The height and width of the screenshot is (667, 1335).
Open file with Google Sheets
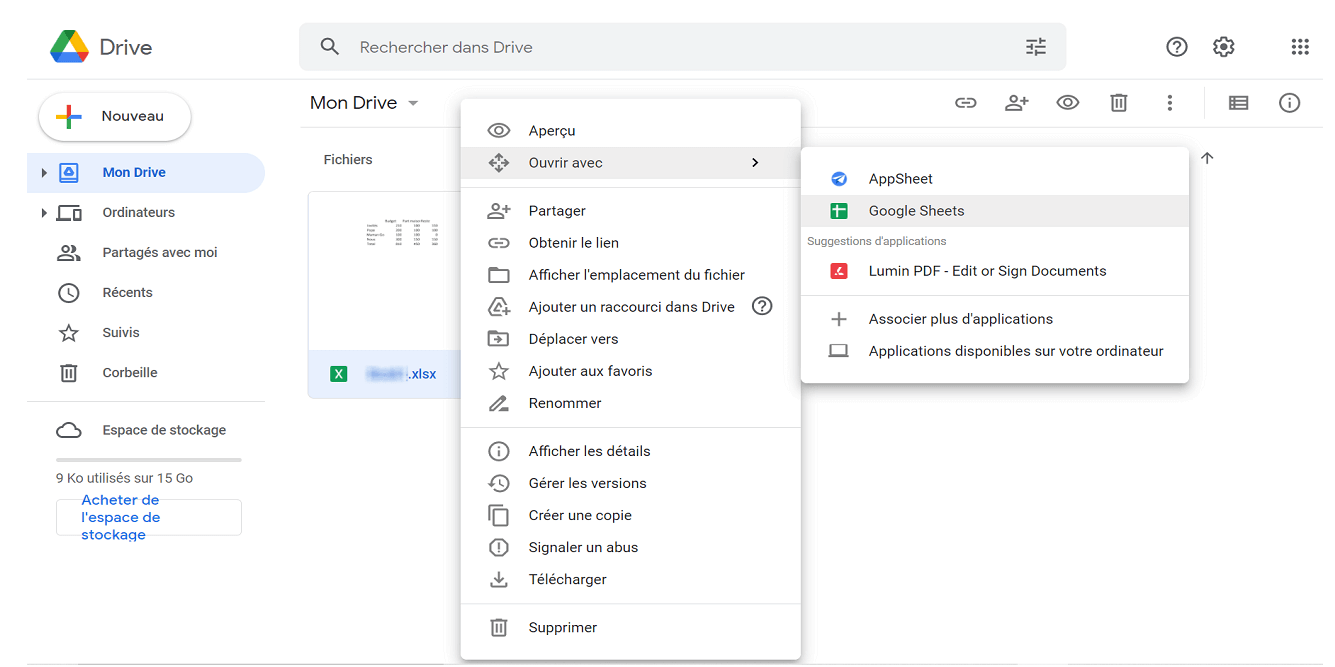995,211
